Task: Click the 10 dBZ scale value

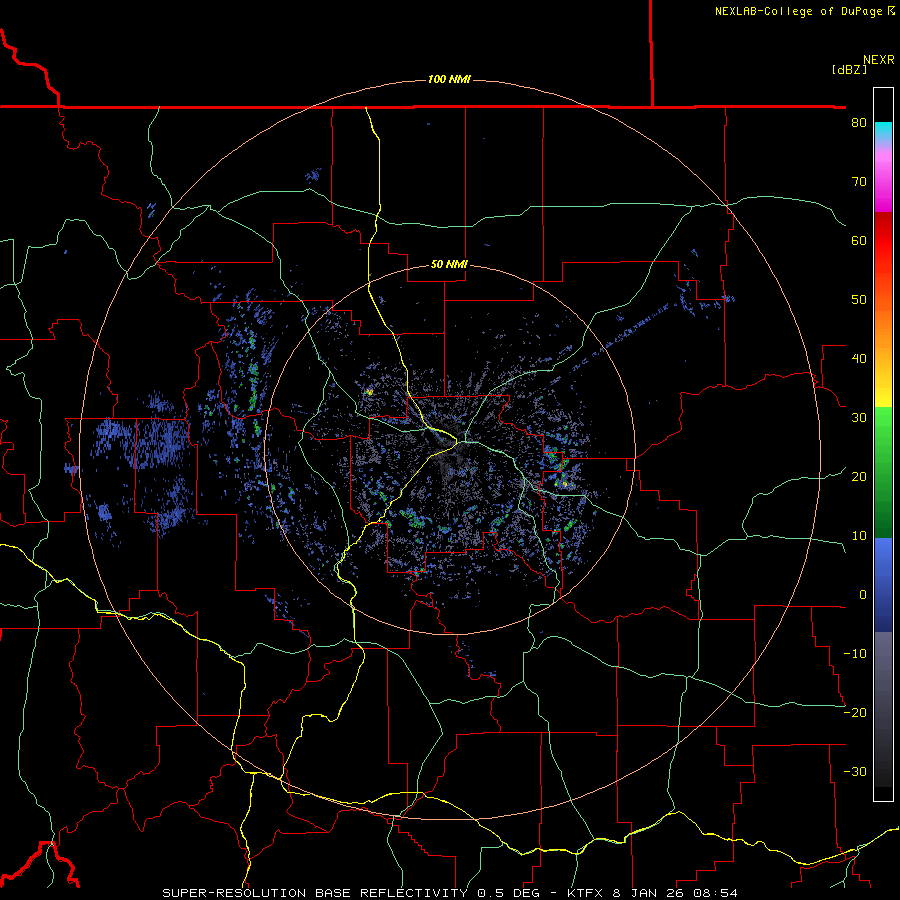Action: pyautogui.click(x=859, y=536)
